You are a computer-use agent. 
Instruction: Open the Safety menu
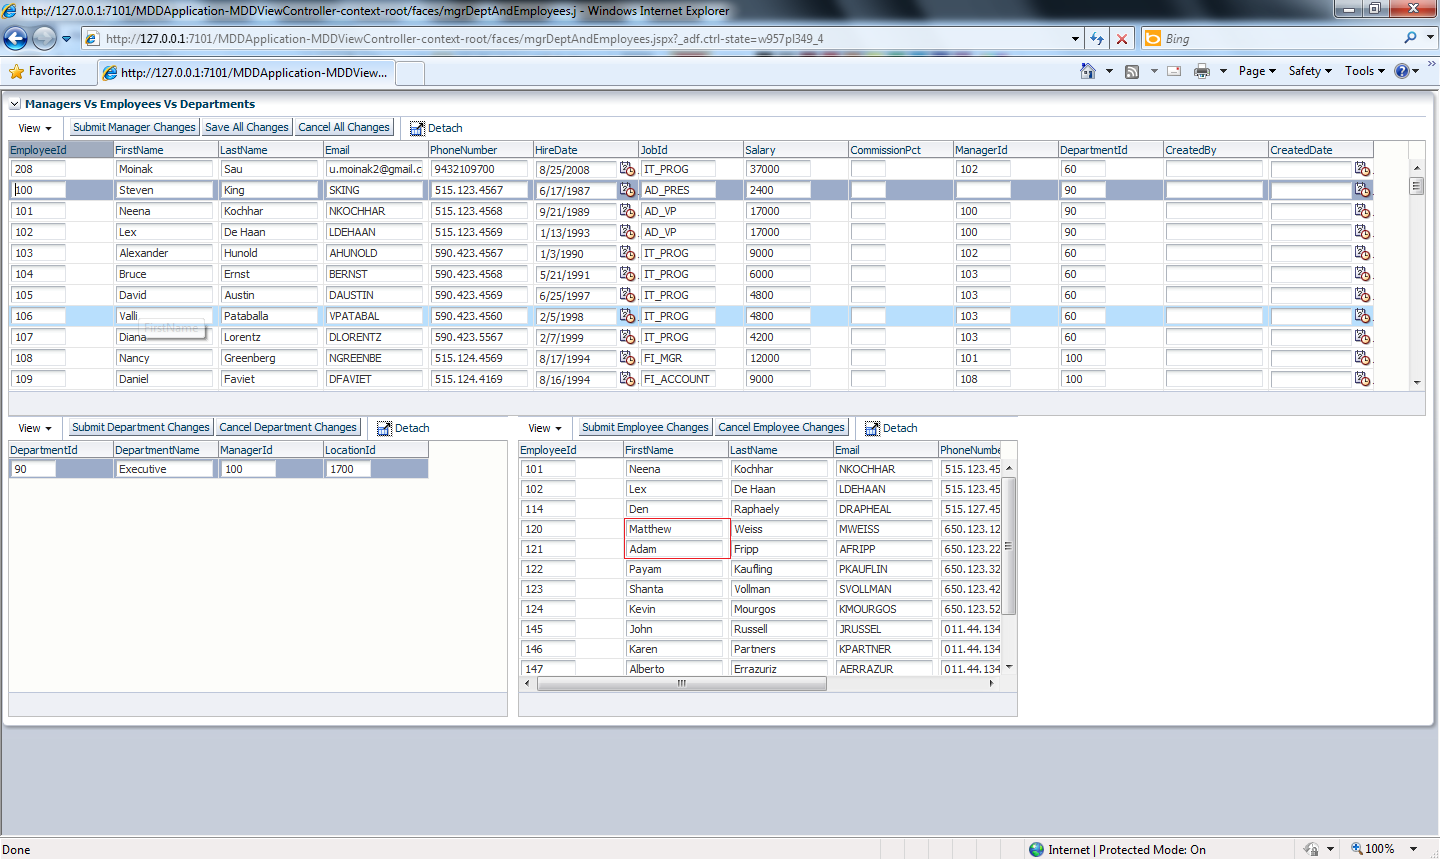tap(1310, 71)
